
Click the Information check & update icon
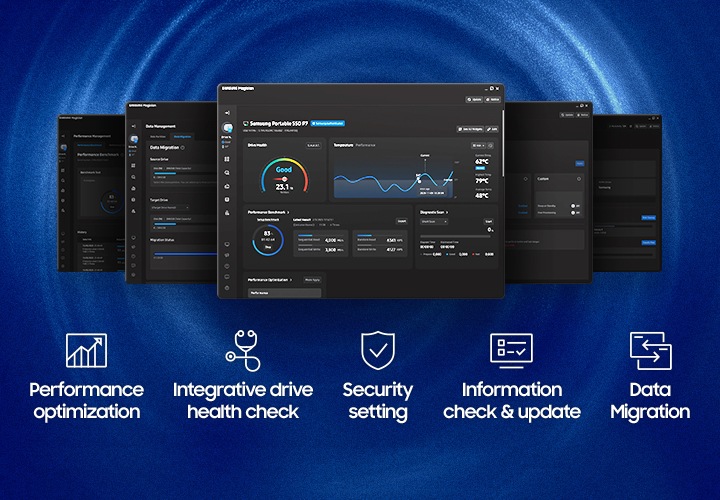click(x=512, y=351)
